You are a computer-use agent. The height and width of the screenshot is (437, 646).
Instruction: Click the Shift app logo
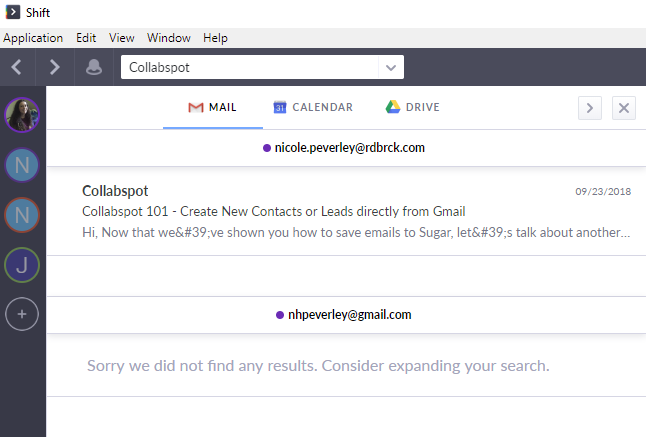(13, 12)
